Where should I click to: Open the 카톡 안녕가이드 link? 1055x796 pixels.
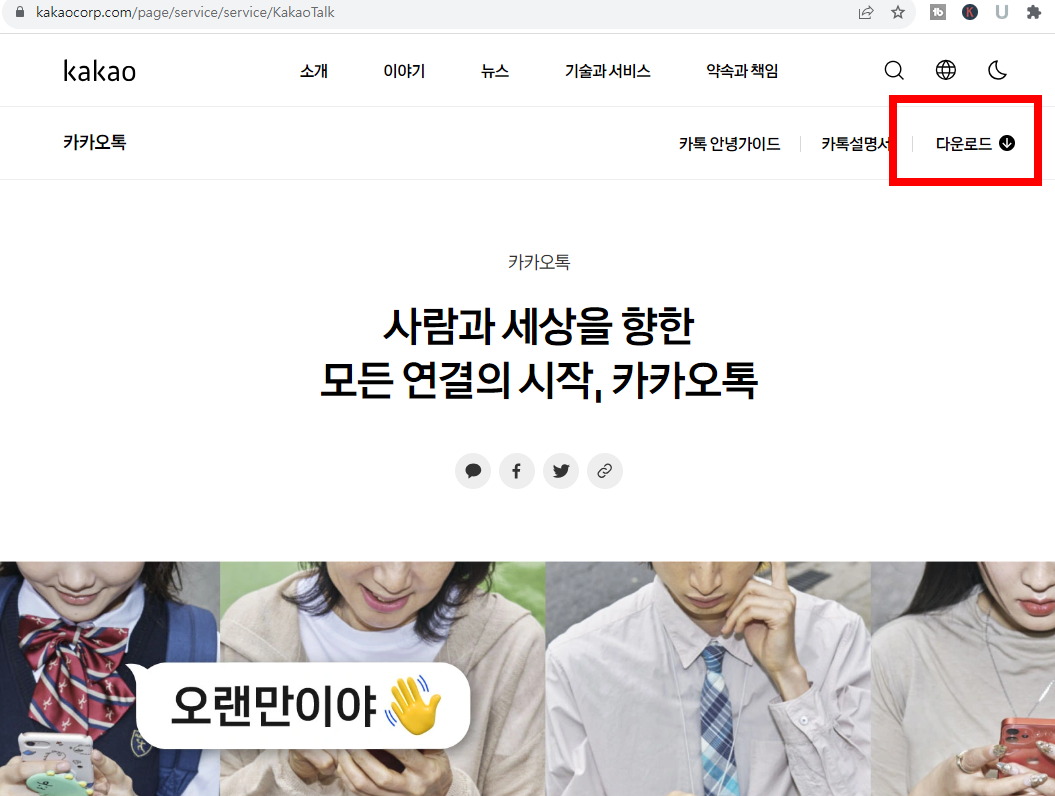731,143
